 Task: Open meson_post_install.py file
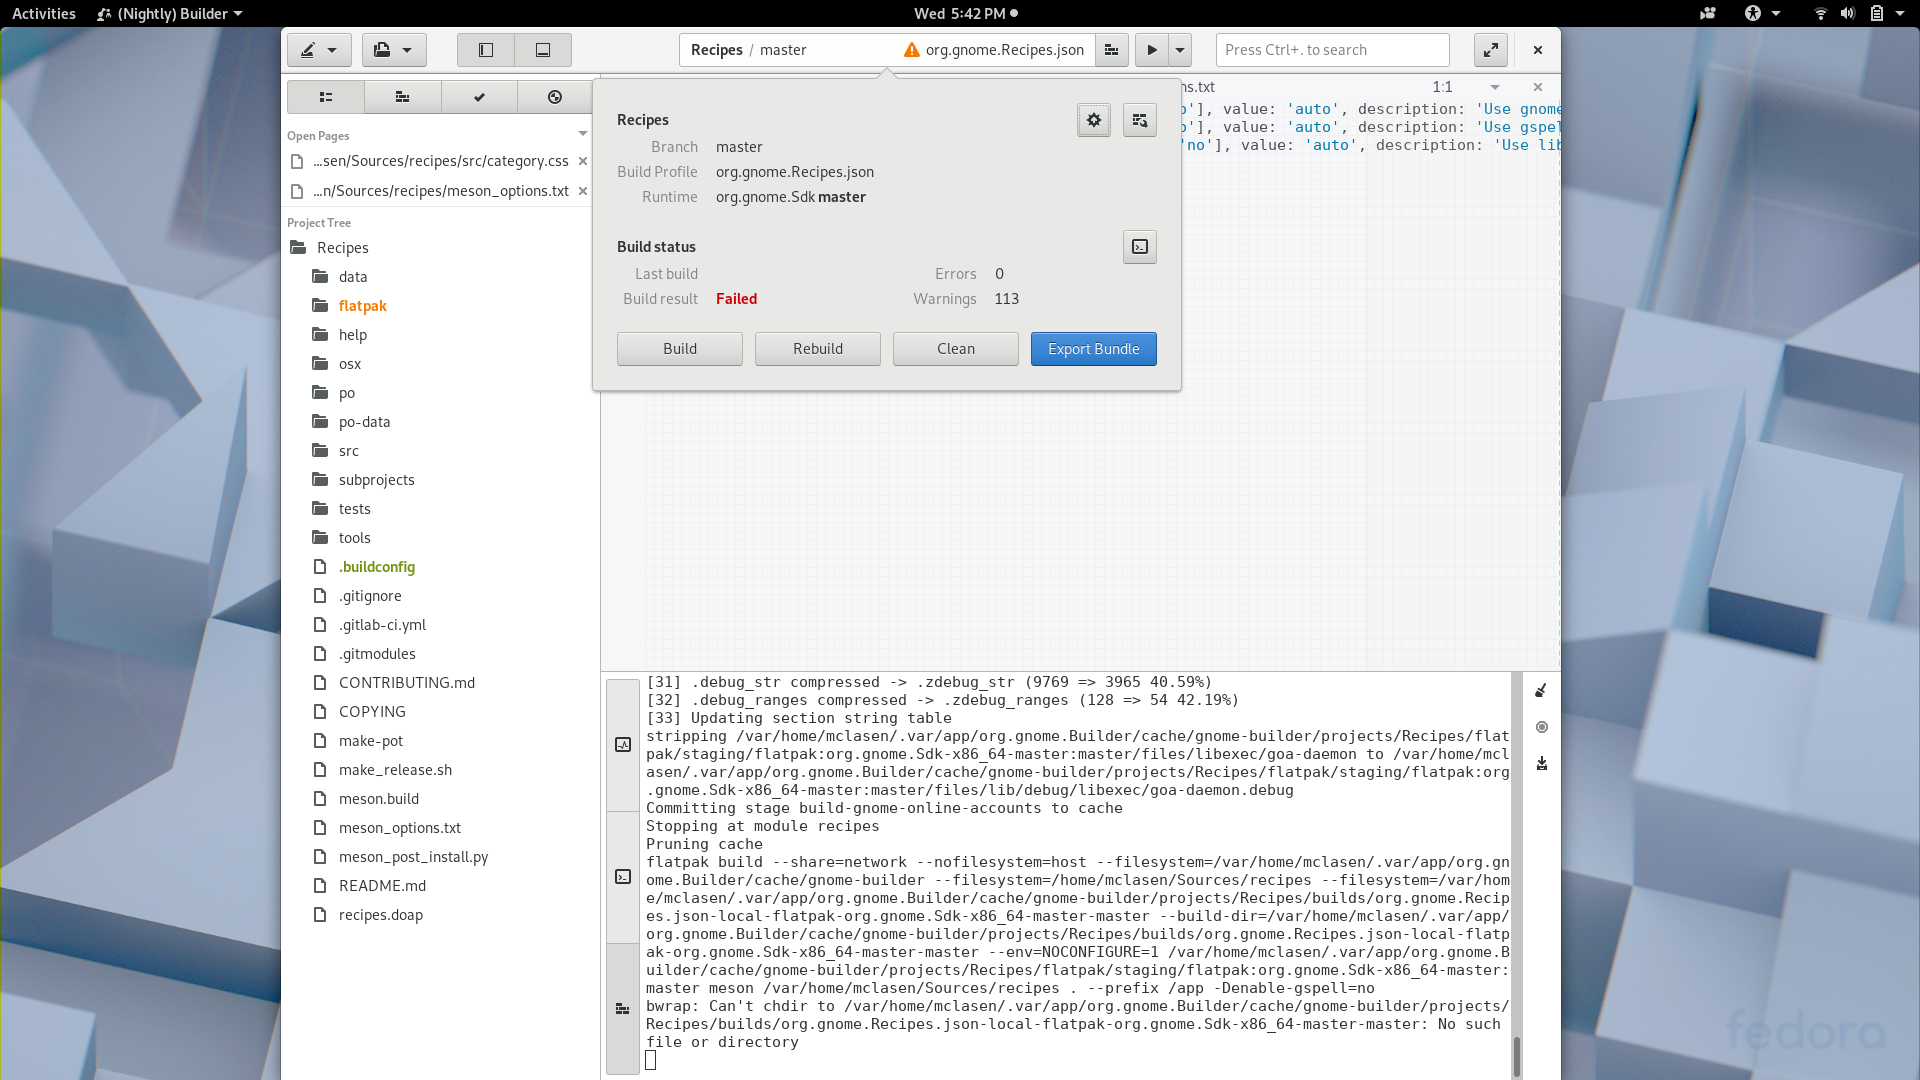(413, 857)
